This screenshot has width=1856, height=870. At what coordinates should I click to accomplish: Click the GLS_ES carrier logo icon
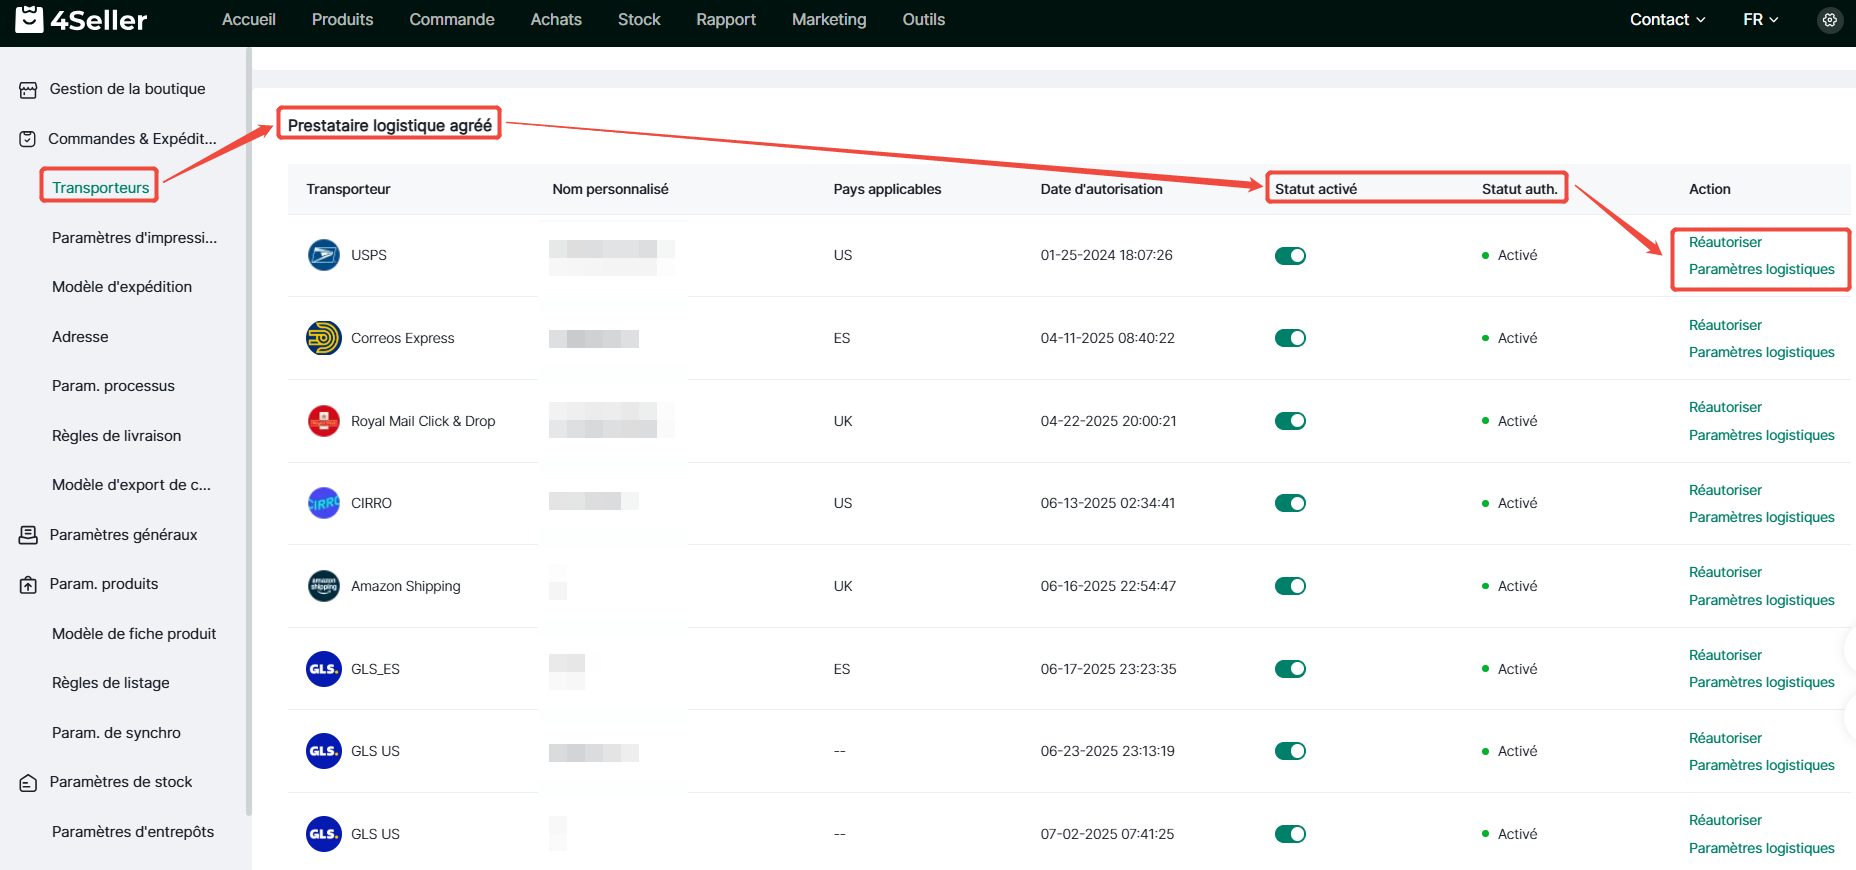coord(323,669)
